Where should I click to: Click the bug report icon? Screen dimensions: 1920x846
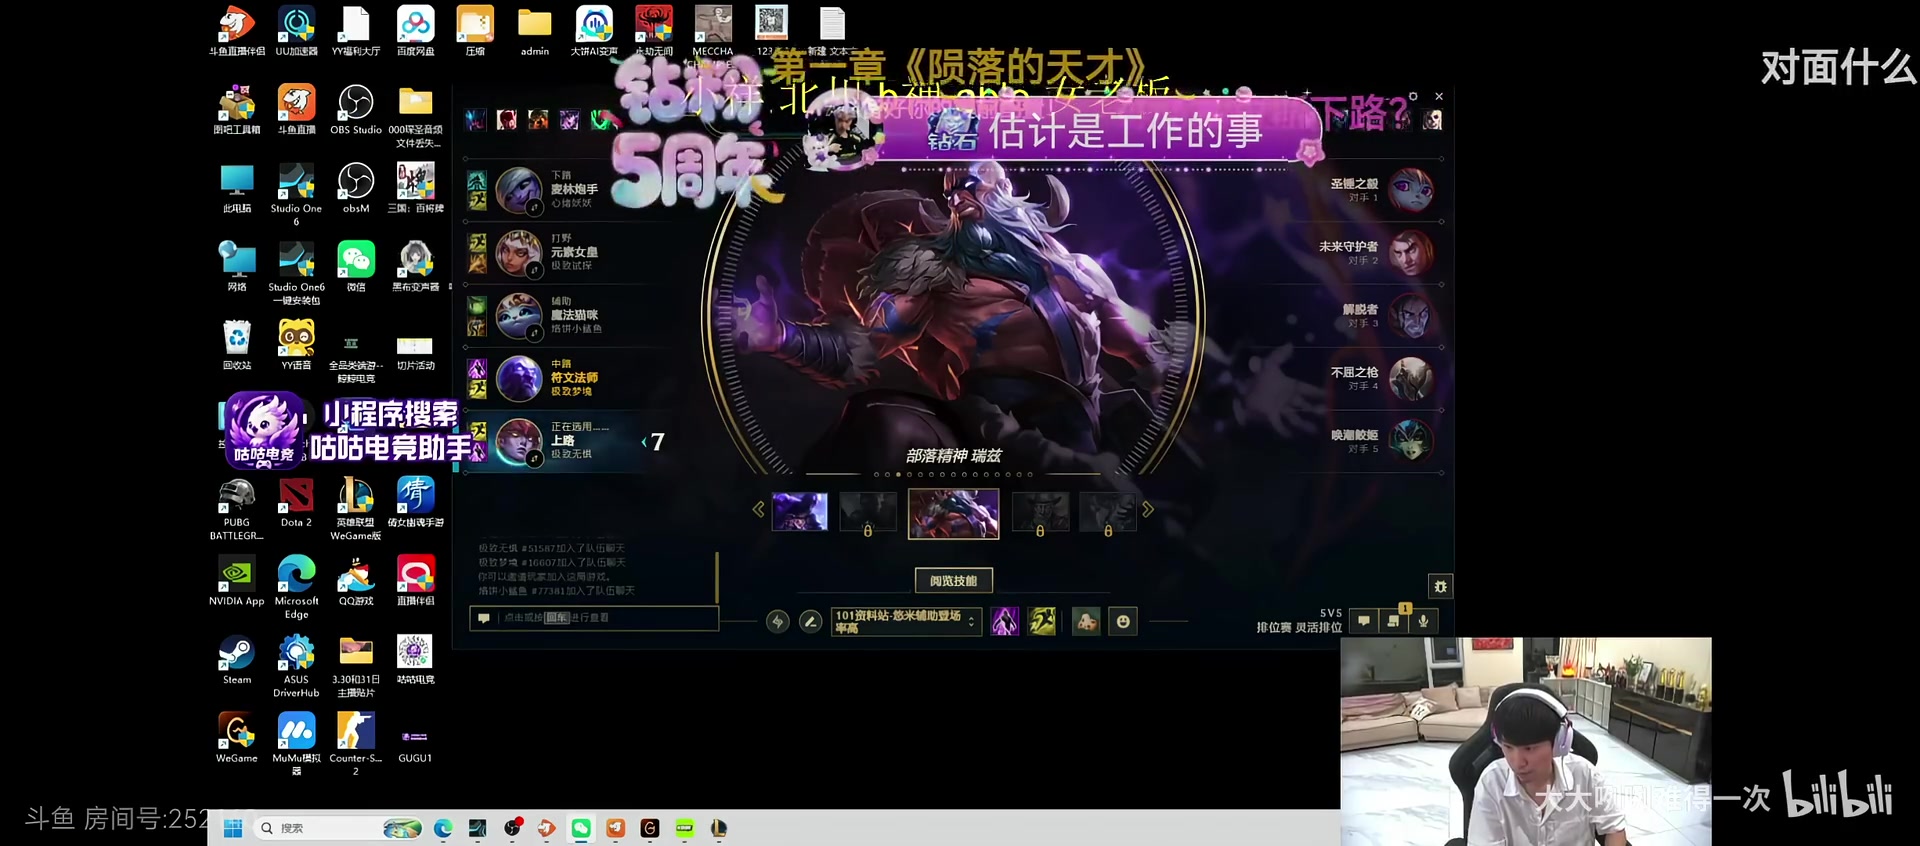1440,587
